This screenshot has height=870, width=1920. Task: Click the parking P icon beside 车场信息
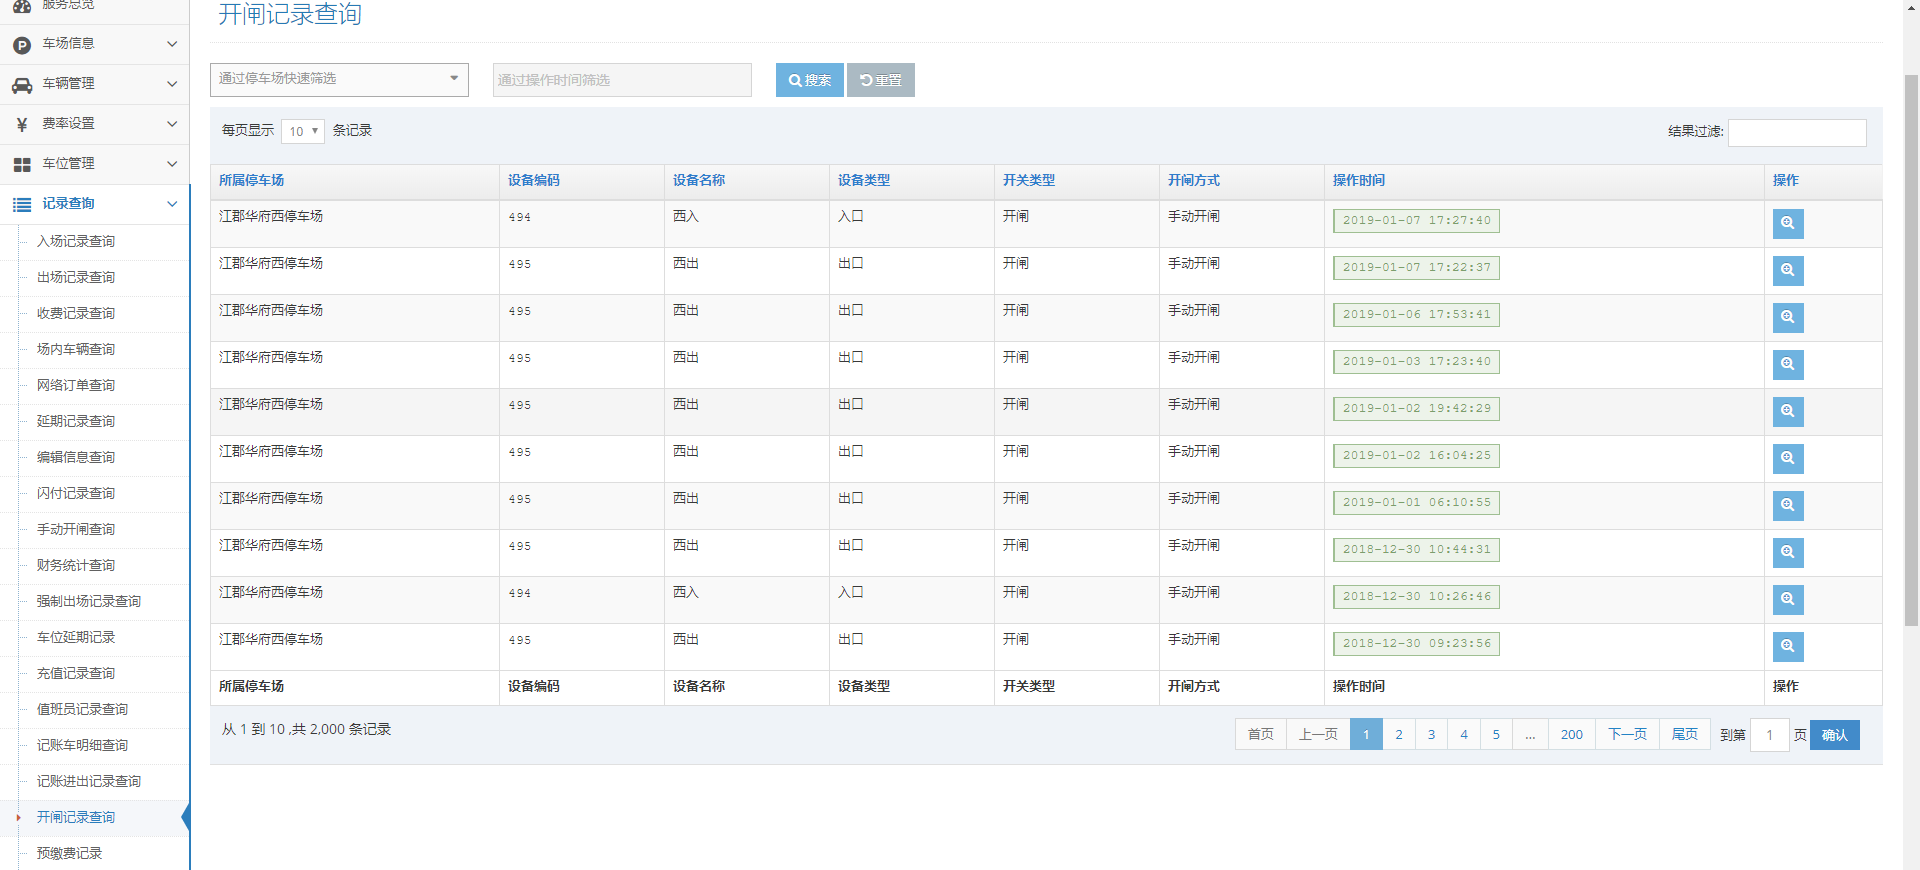tap(22, 45)
